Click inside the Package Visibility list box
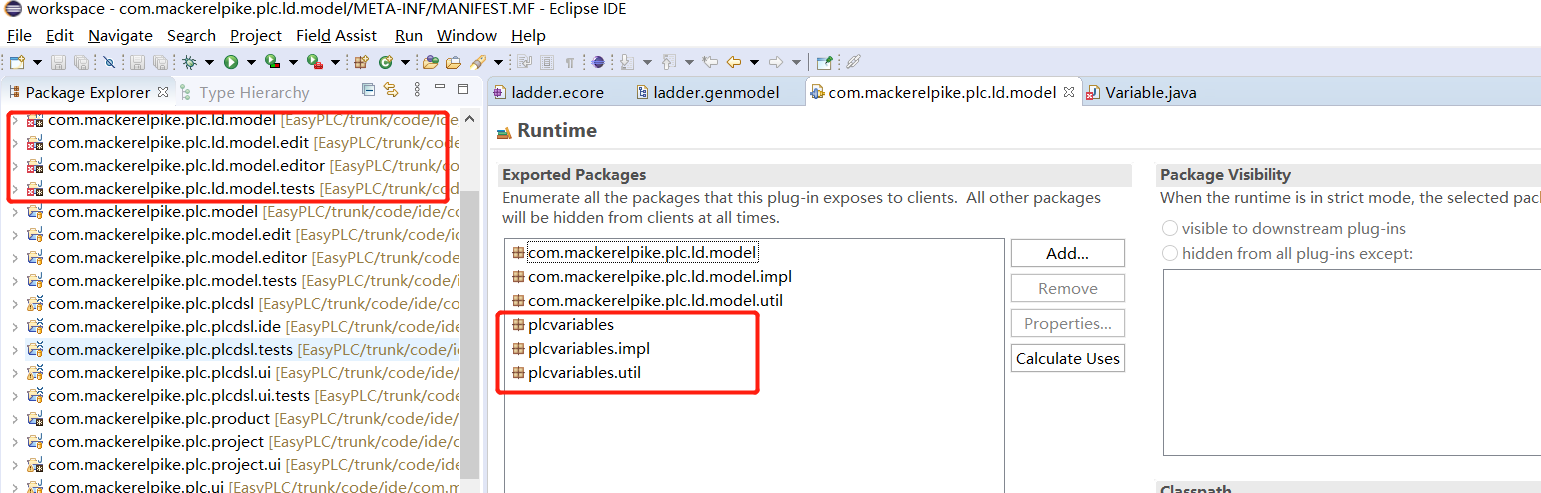Screen dimensions: 1541x493 click(x=1352, y=362)
